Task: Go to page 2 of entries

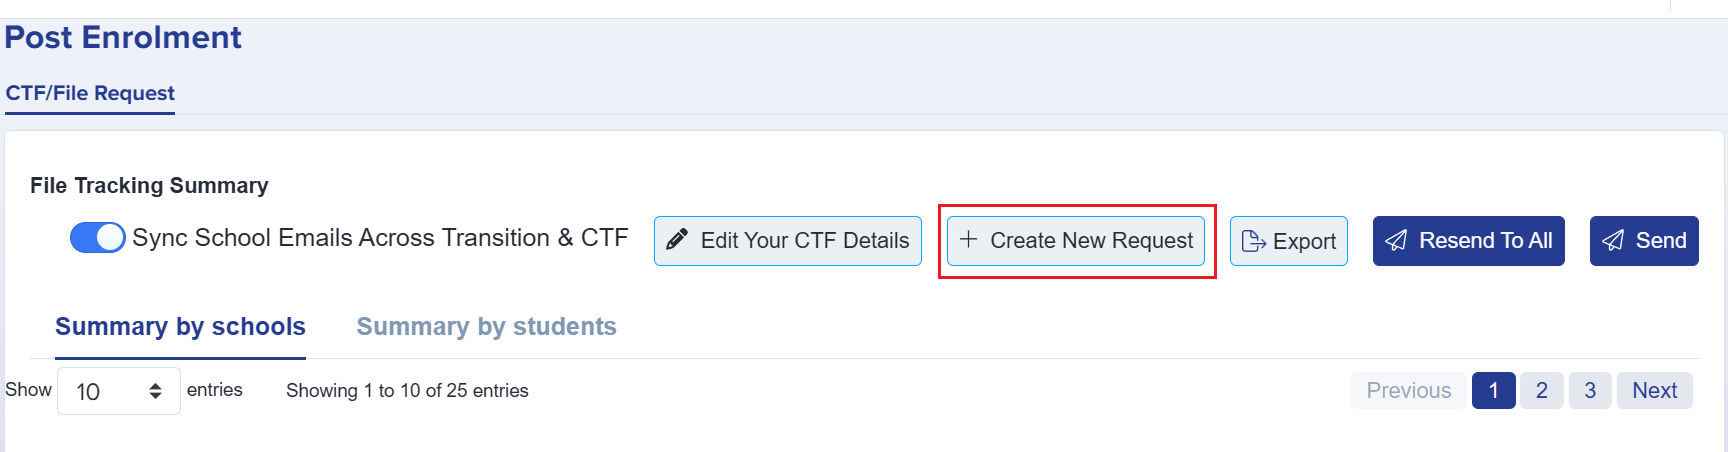Action: coord(1542,390)
